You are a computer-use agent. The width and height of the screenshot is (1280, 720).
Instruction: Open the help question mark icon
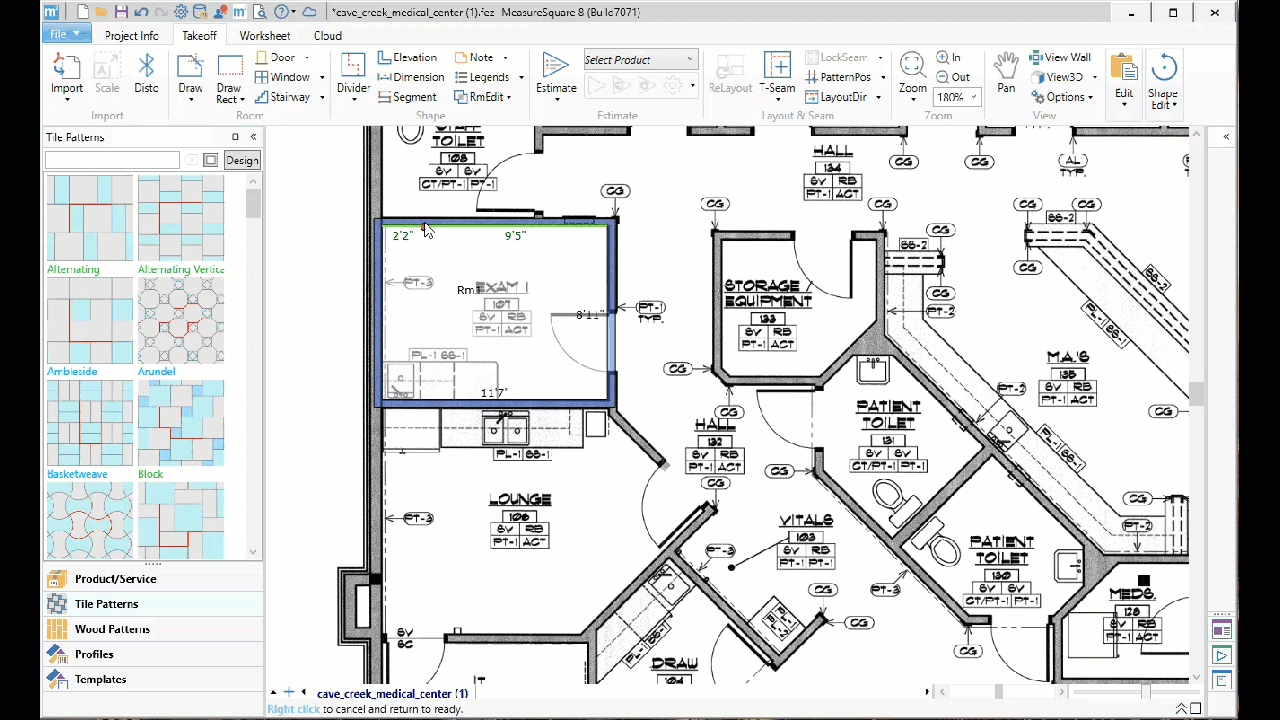[281, 12]
